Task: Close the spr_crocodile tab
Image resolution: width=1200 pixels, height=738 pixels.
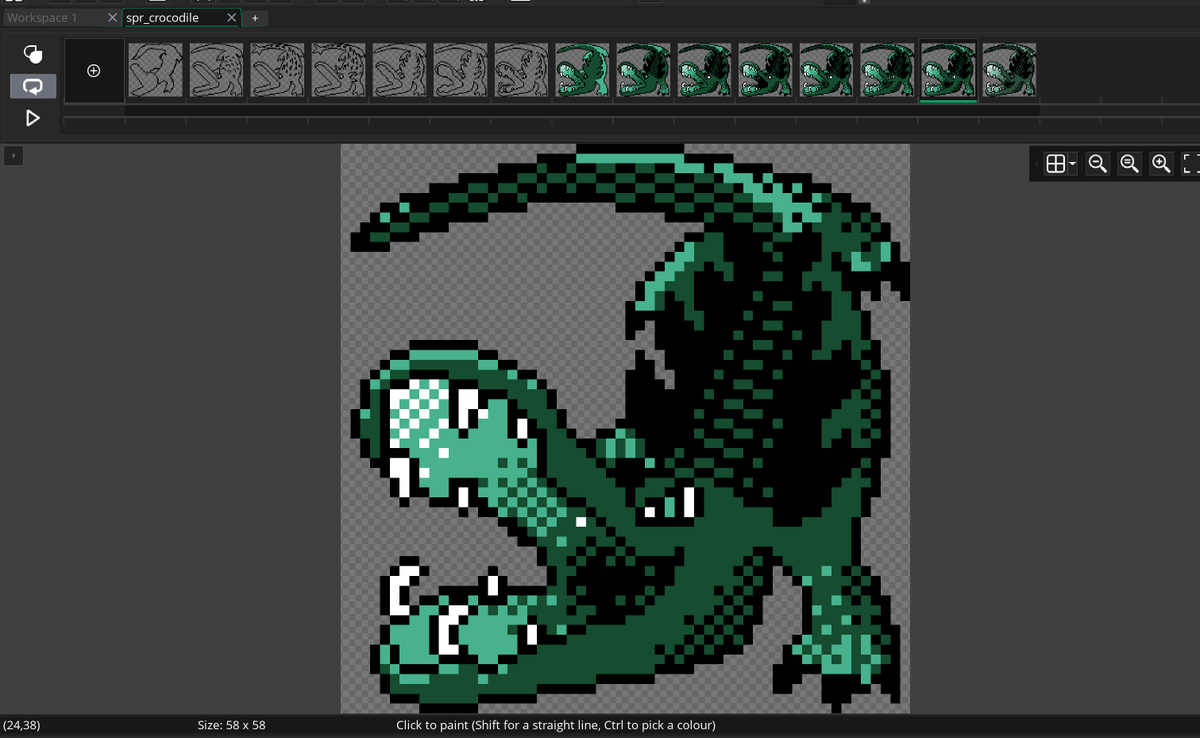Action: [x=232, y=18]
